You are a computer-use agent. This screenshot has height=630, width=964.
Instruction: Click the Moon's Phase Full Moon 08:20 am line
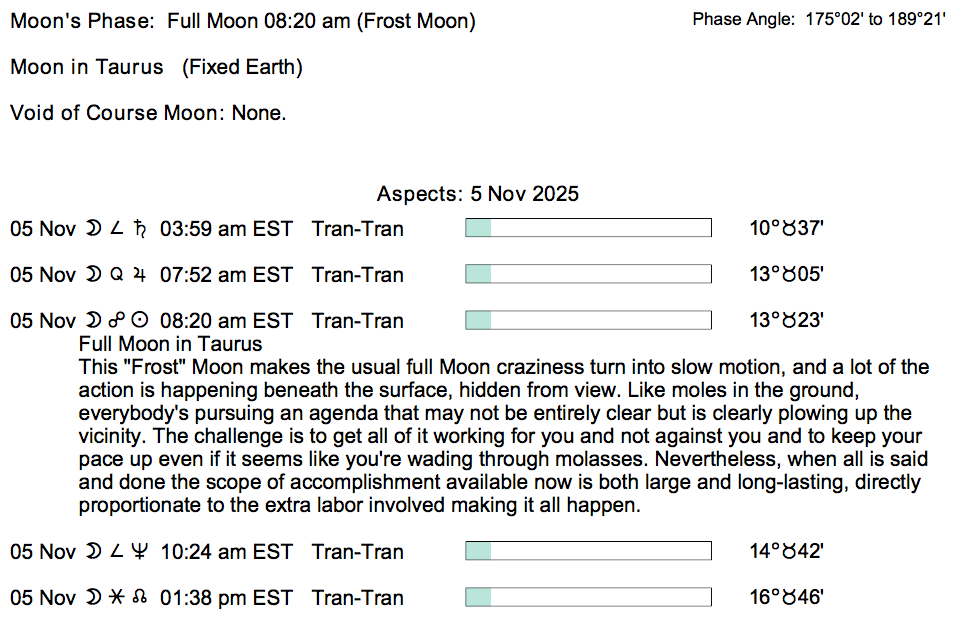(242, 21)
